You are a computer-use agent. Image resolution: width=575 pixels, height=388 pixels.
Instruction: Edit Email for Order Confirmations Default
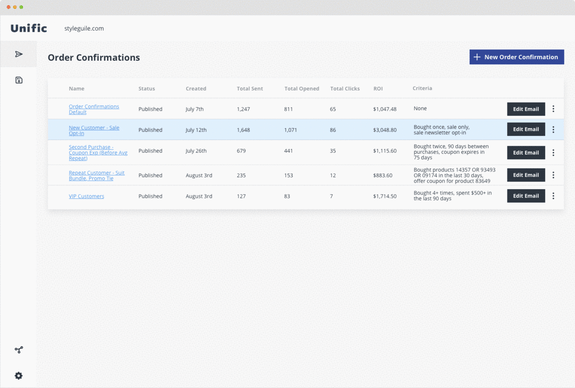(526, 109)
